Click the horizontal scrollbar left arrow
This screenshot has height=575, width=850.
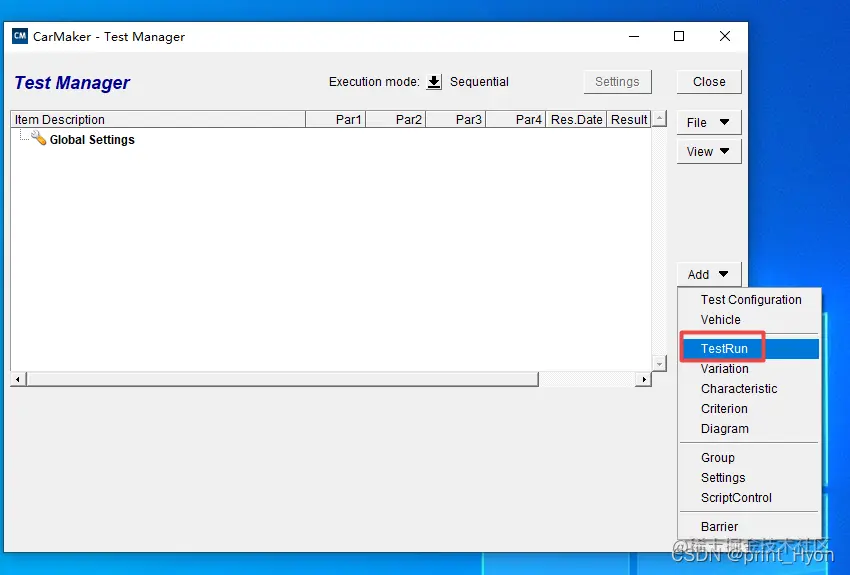click(18, 379)
